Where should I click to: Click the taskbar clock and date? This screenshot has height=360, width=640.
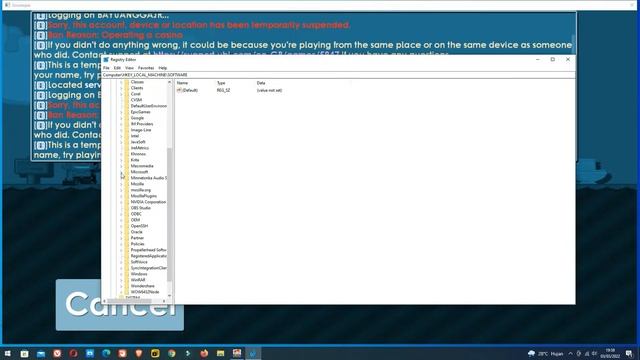(610, 353)
